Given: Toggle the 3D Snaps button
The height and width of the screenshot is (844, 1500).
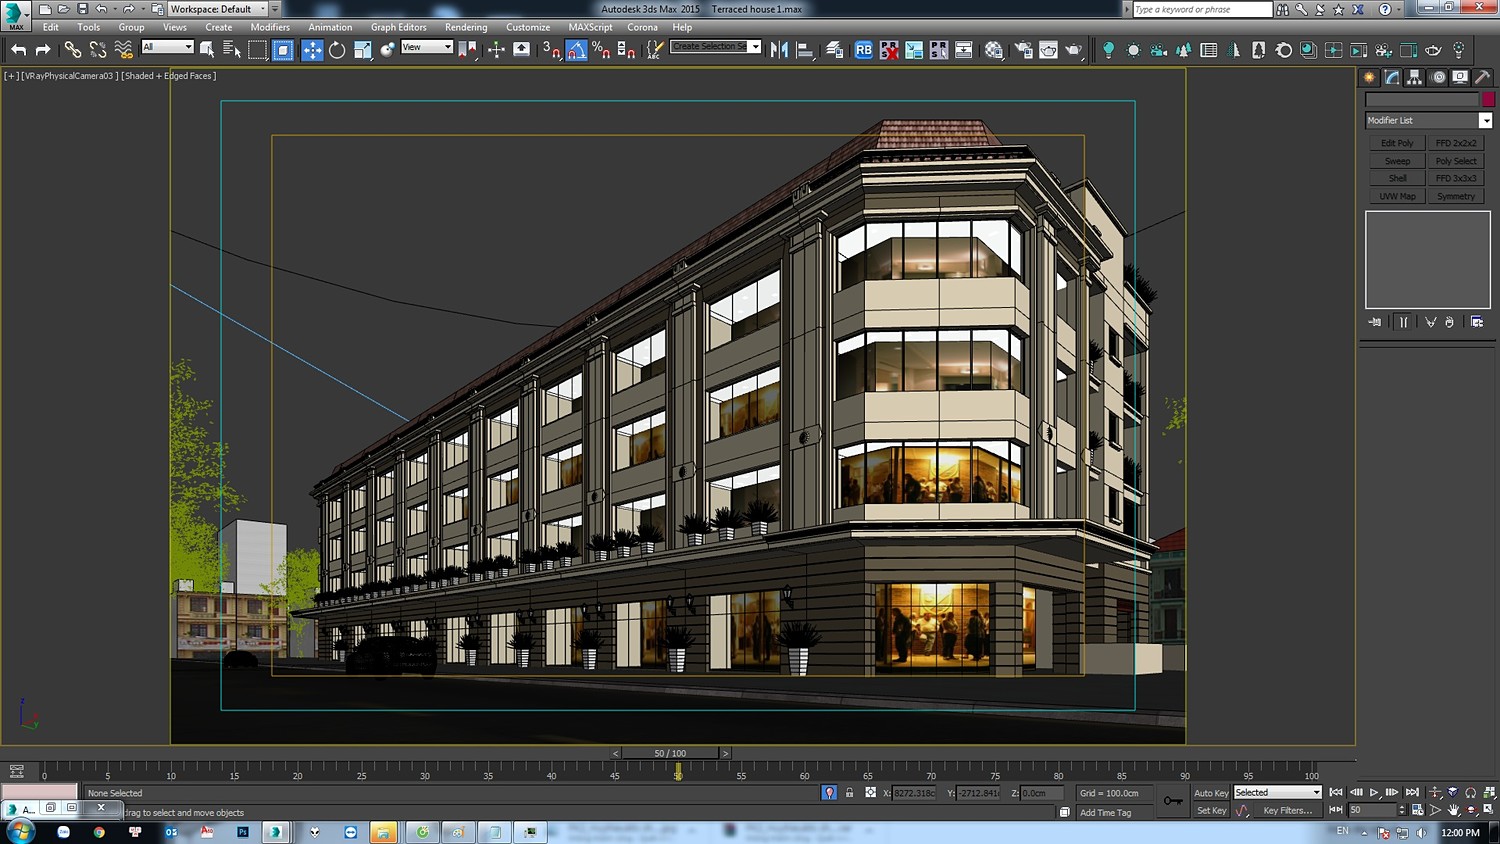Looking at the screenshot, I should point(552,49).
